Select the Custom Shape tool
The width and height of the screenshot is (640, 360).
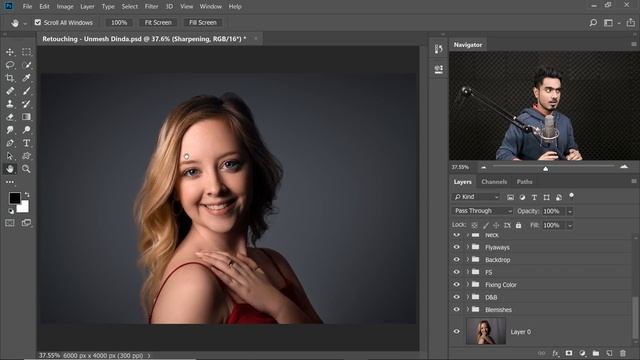(27, 156)
